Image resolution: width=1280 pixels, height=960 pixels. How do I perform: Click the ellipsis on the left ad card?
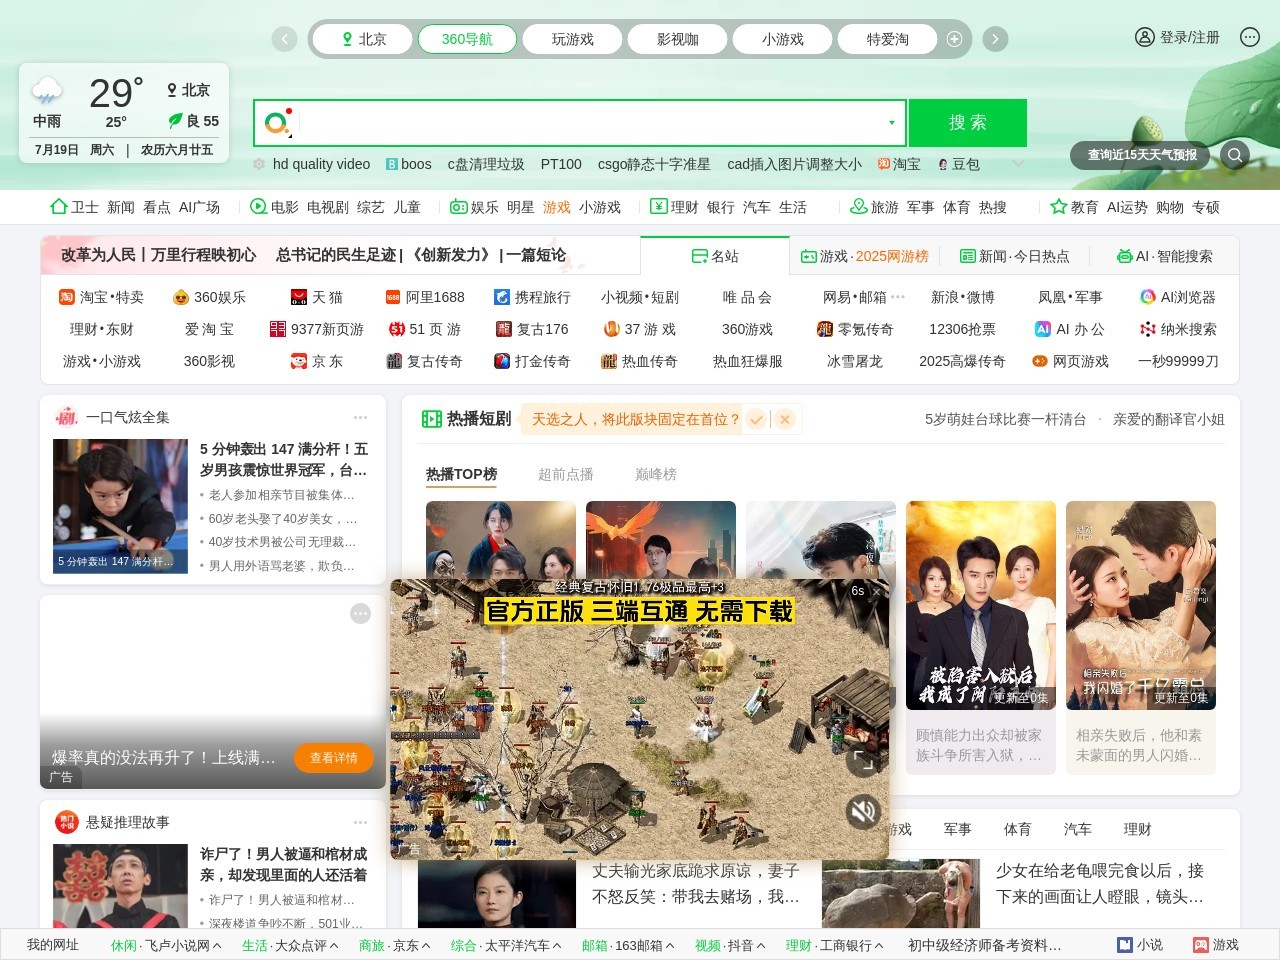tap(361, 613)
